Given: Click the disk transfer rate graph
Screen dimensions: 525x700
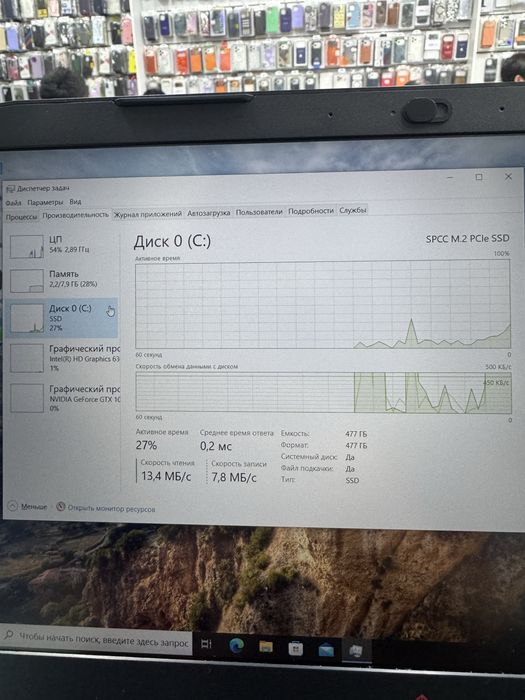Looking at the screenshot, I should click(x=323, y=392).
